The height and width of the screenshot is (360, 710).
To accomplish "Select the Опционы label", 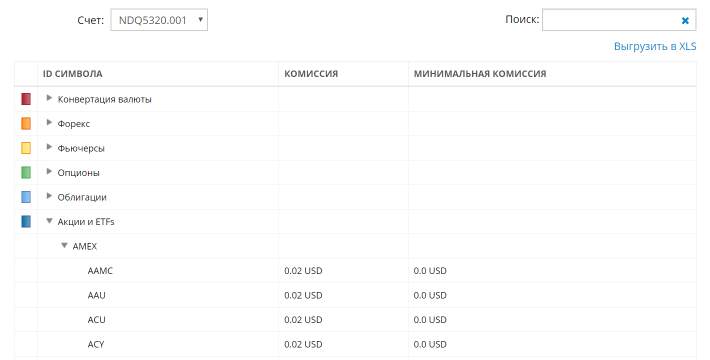I will click(x=78, y=173).
